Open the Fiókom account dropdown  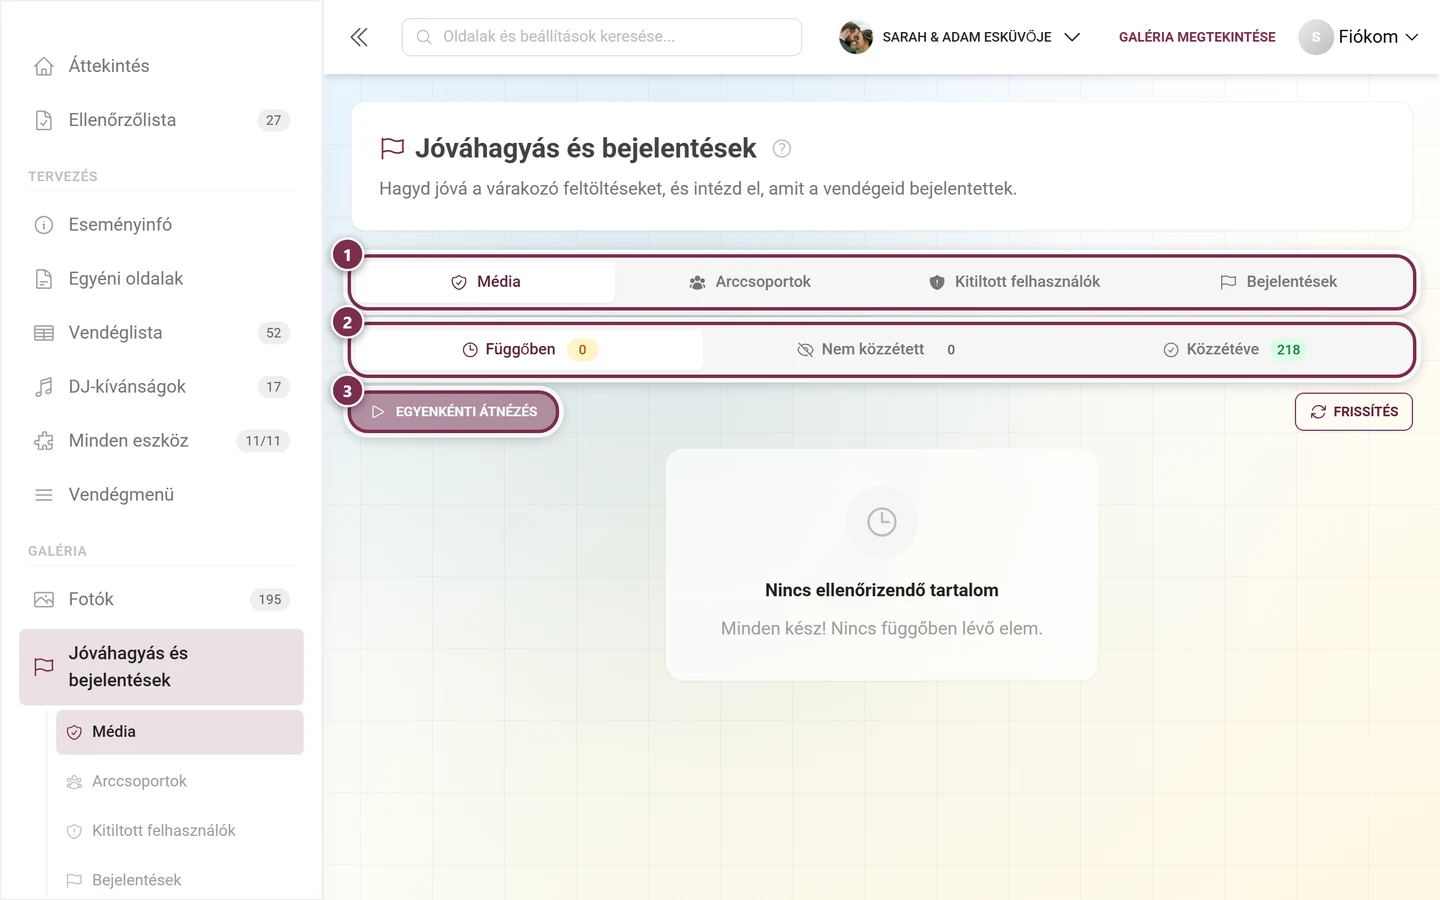(x=1358, y=37)
